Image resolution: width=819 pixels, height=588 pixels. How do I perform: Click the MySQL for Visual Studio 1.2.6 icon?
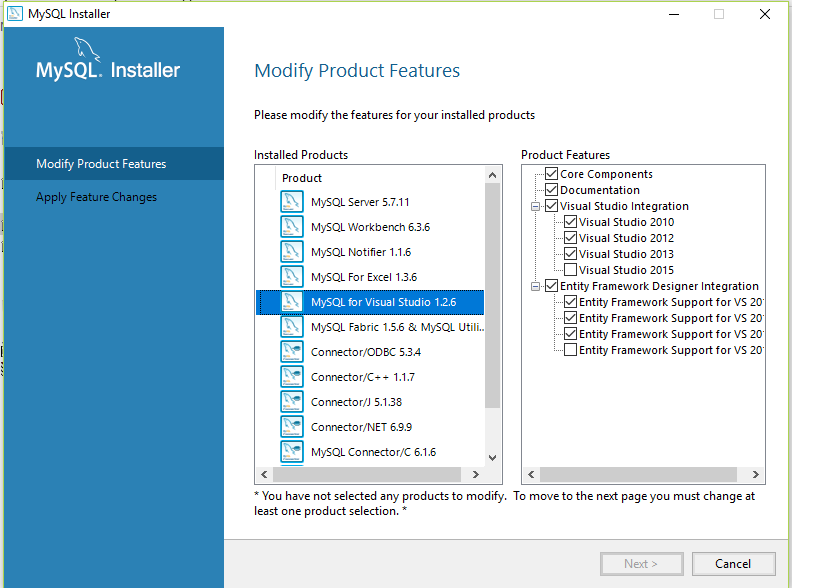[x=291, y=302]
